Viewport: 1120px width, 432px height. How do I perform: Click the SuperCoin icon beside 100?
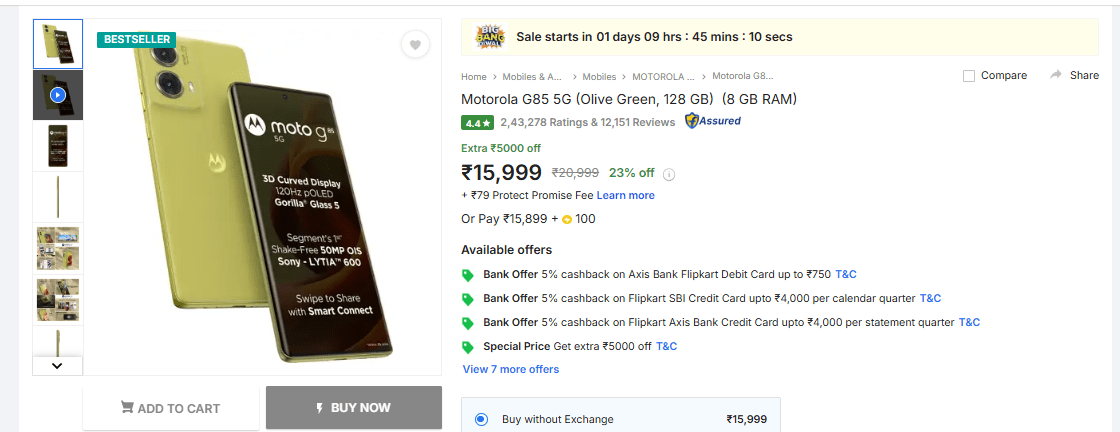point(567,219)
